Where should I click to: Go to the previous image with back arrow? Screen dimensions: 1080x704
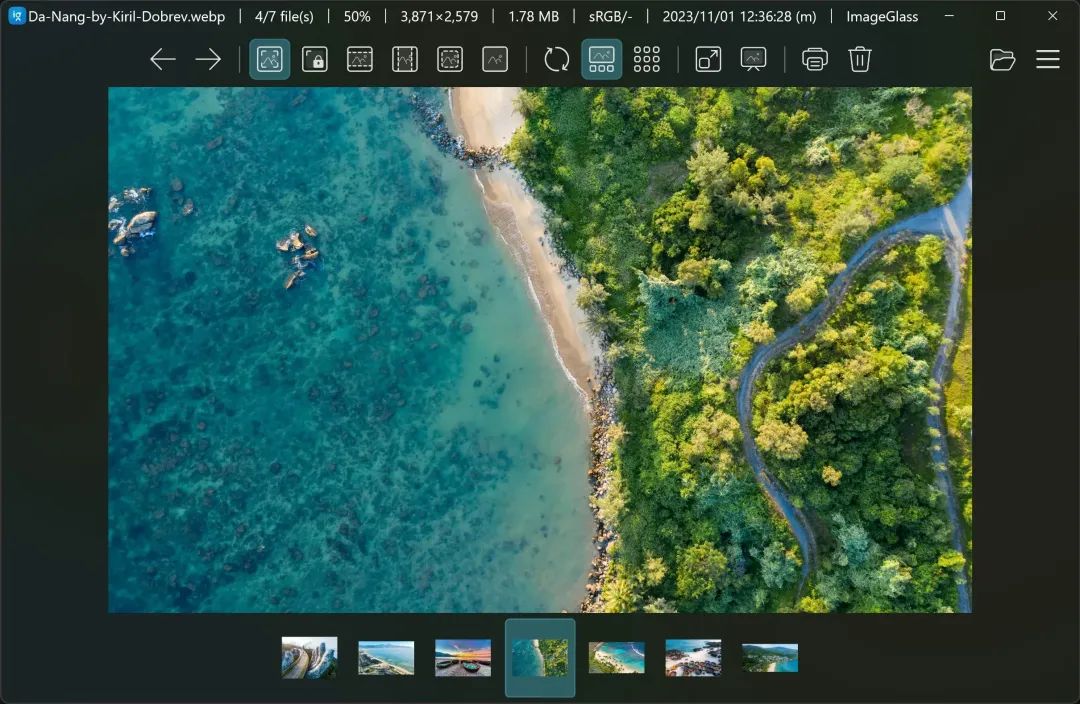point(162,60)
